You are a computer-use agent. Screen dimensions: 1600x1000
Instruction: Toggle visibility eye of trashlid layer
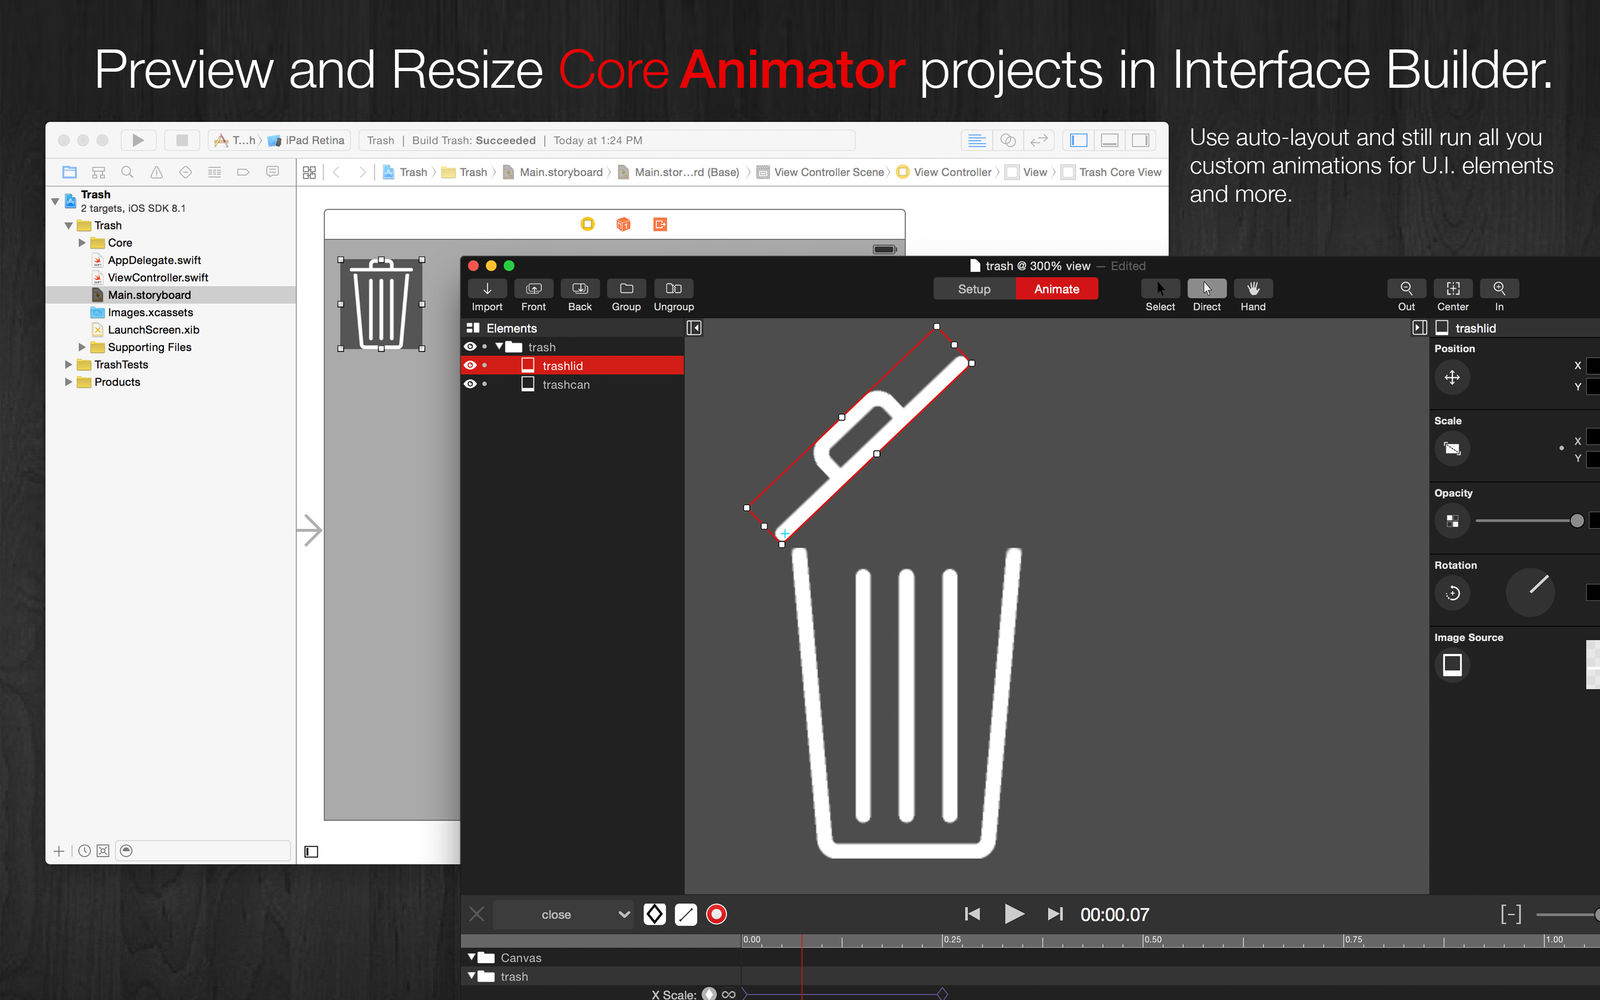pos(470,365)
